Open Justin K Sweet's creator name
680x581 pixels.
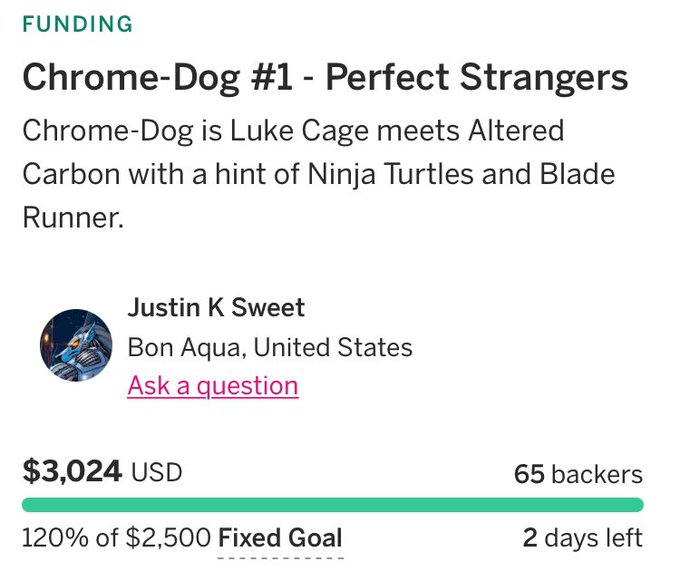(216, 308)
